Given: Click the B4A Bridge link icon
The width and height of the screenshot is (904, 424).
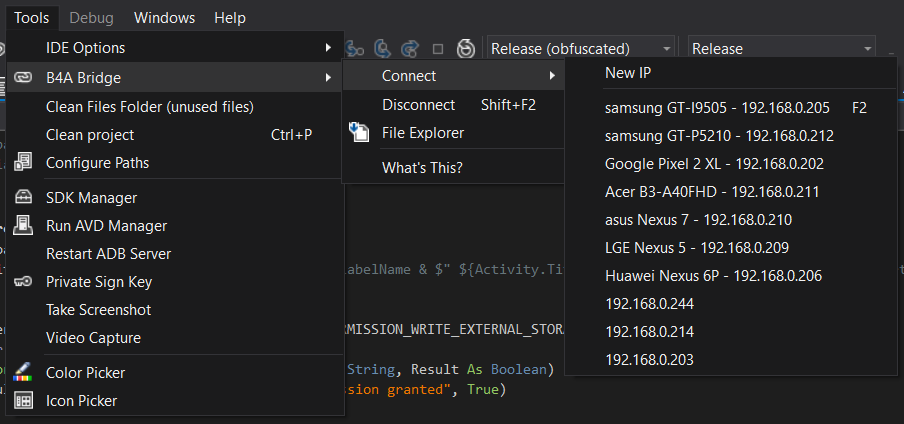Looking at the screenshot, I should point(24,77).
